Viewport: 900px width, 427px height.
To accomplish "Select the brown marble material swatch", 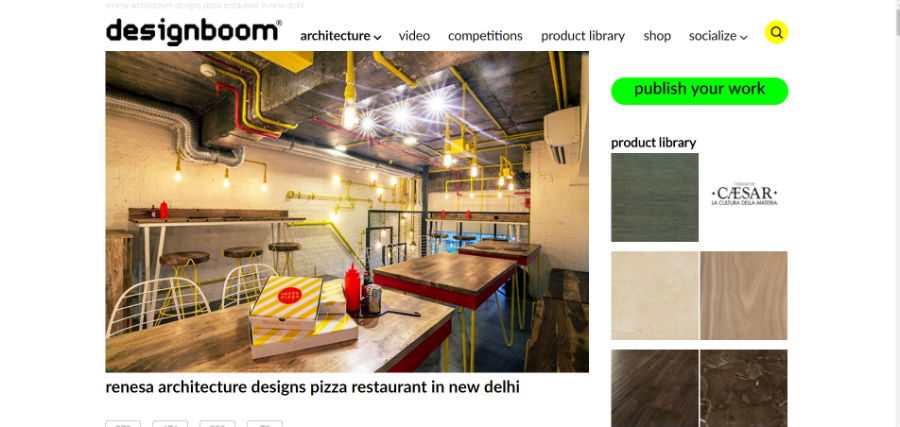I will click(743, 388).
